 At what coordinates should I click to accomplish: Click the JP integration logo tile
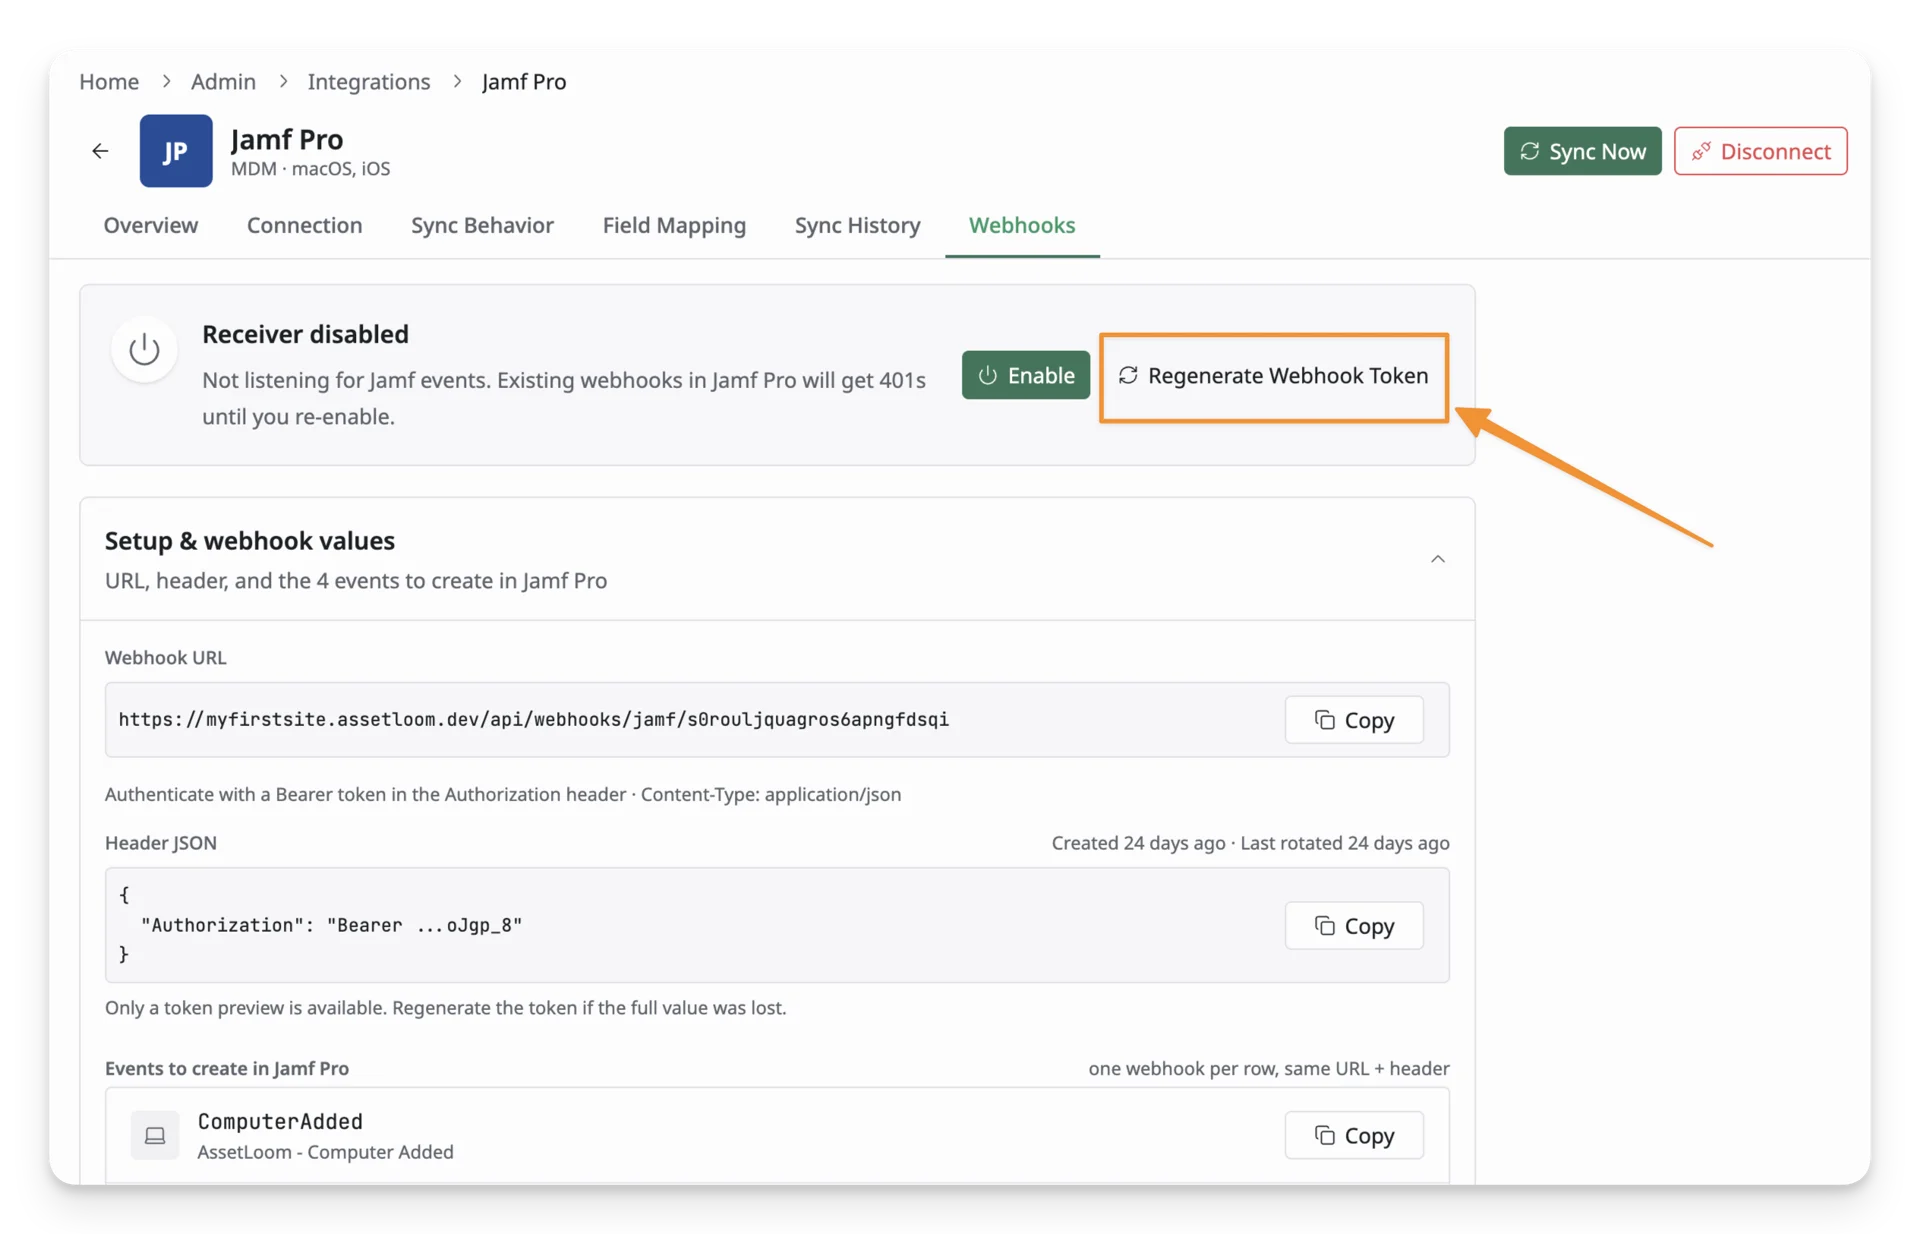176,151
